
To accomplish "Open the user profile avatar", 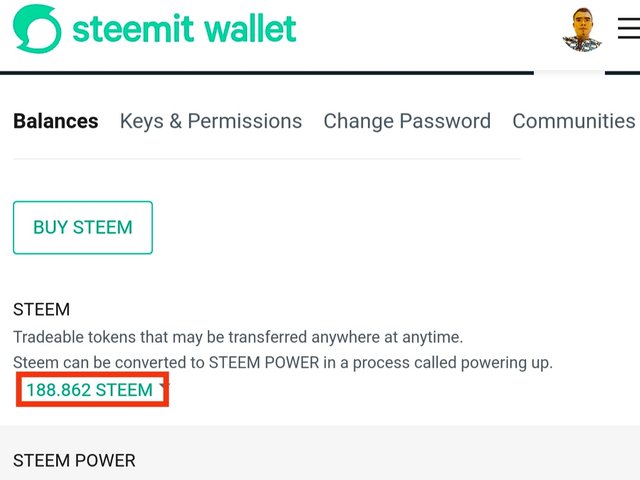I will pyautogui.click(x=582, y=29).
